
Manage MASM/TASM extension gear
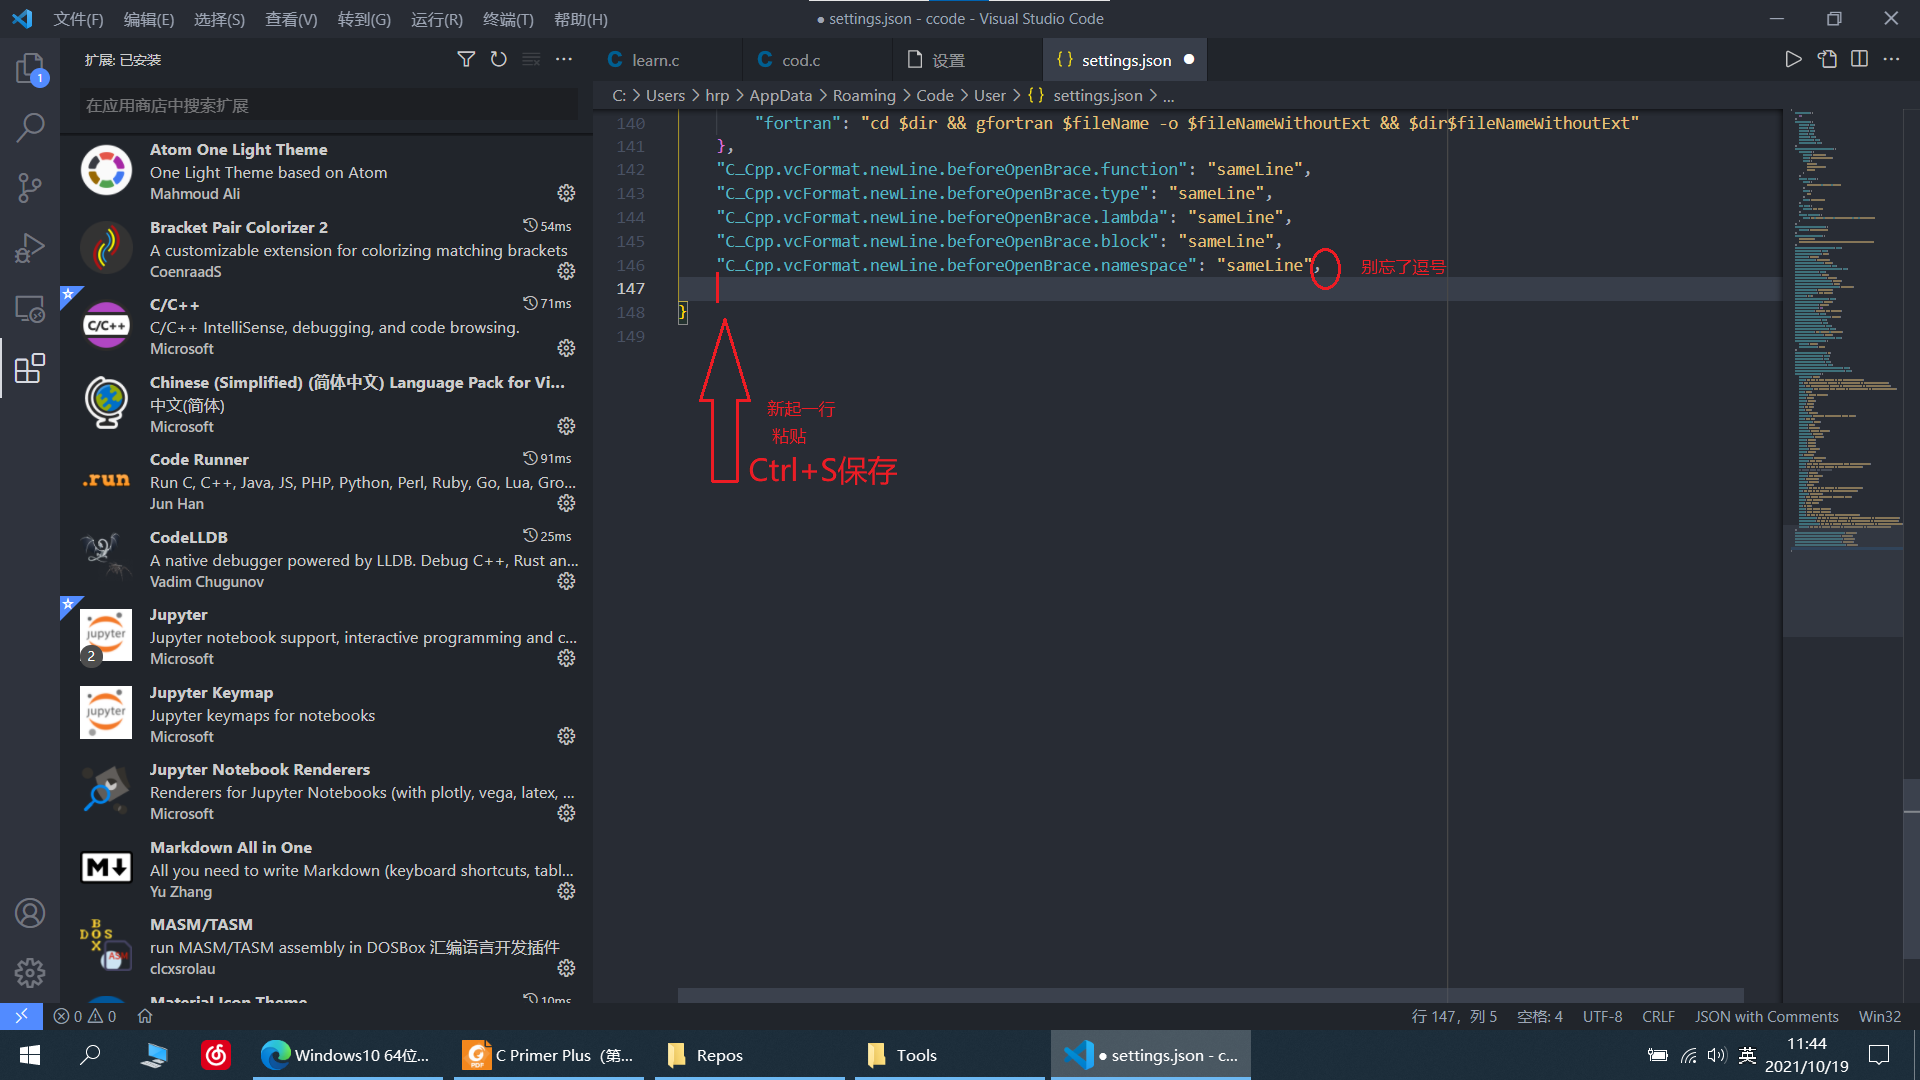coord(566,968)
